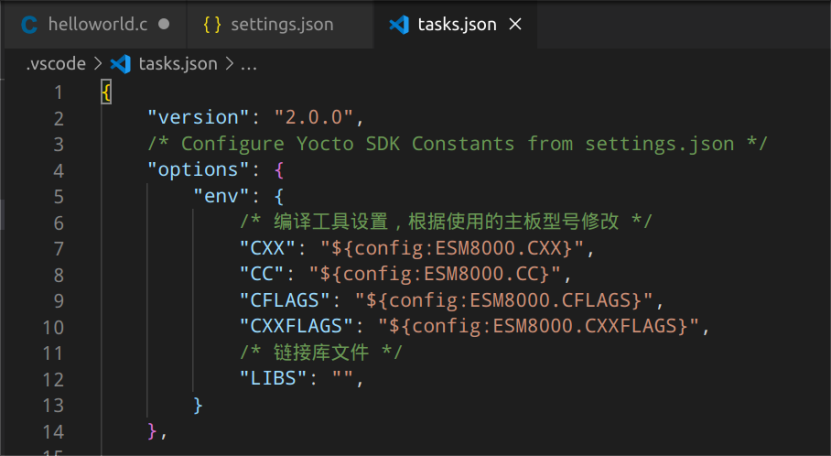Click the "CC" key on line 8
The height and width of the screenshot is (456, 831).
pos(261,274)
